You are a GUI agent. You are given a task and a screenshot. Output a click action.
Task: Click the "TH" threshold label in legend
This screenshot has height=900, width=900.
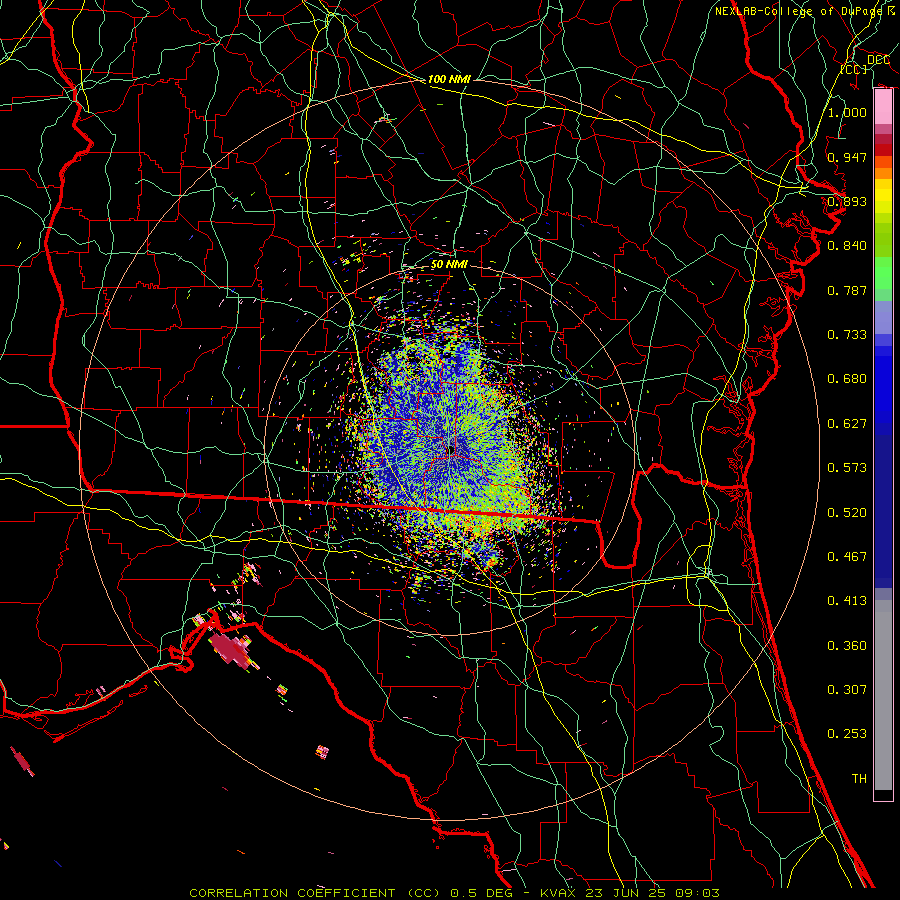pyautogui.click(x=859, y=779)
